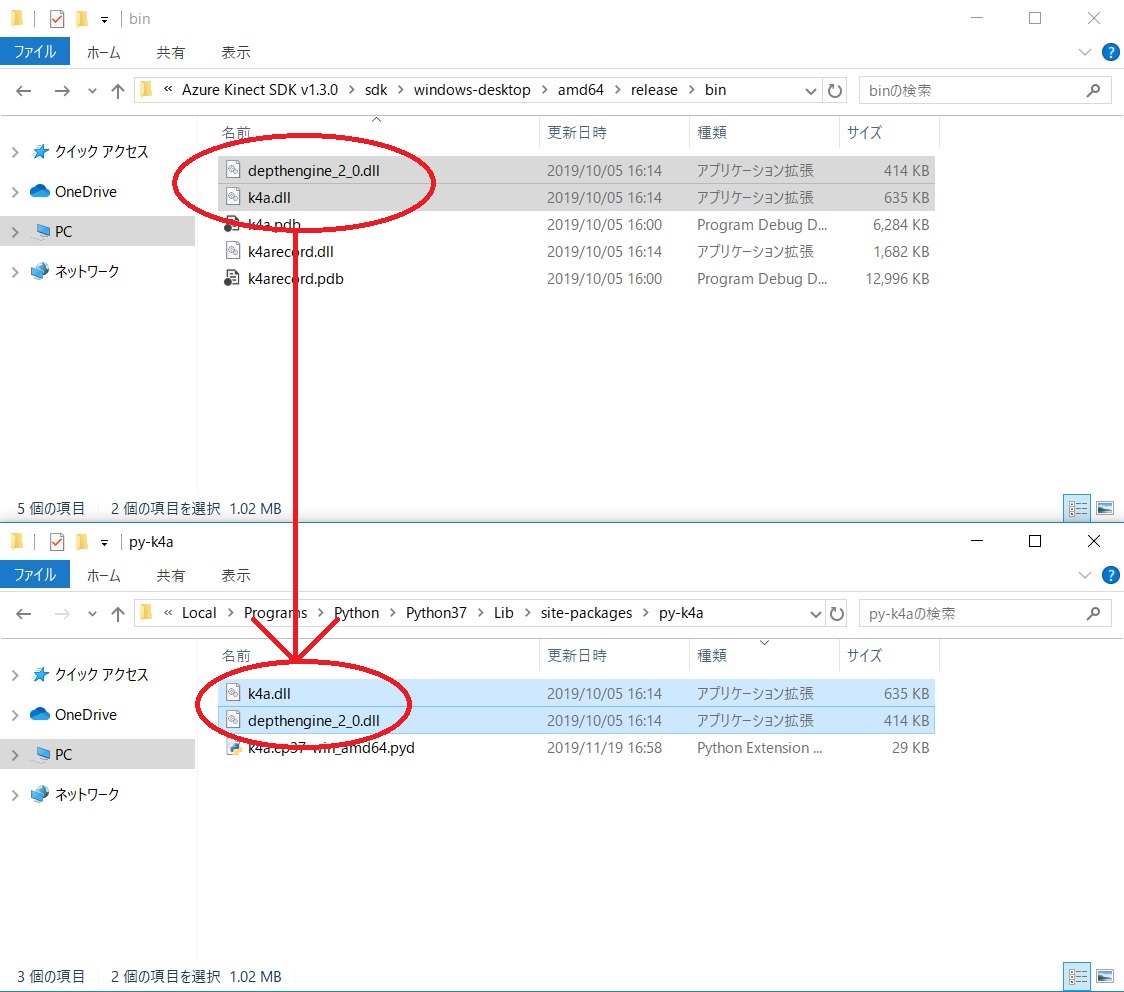This screenshot has width=1124, height=992.
Task: Open ホーム tab in bin window
Action: point(104,52)
